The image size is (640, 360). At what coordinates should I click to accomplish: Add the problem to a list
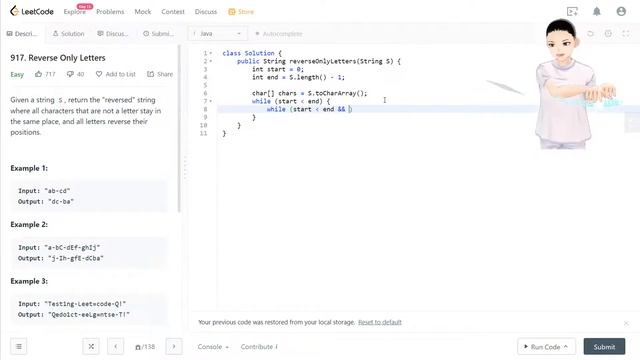[116, 74]
